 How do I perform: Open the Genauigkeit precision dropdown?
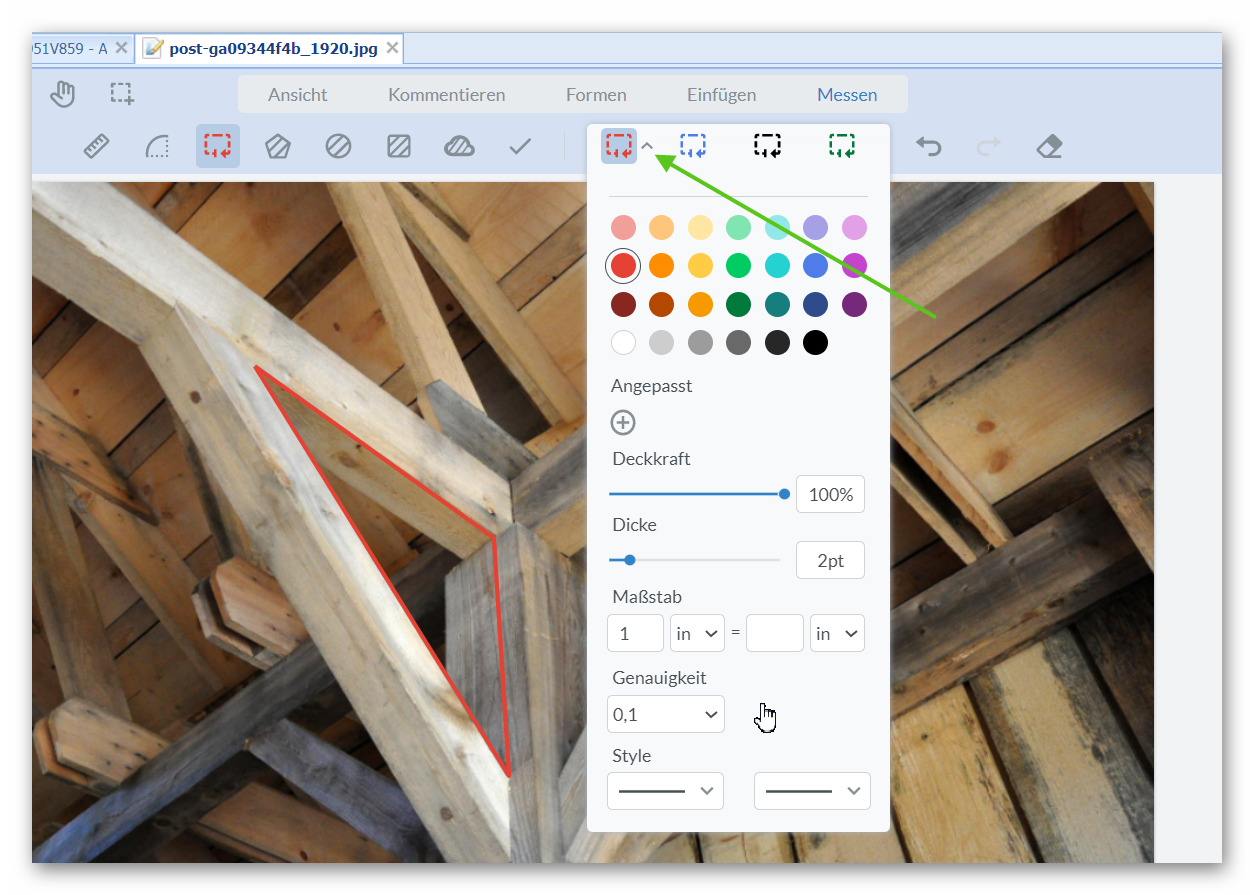pyautogui.click(x=666, y=714)
